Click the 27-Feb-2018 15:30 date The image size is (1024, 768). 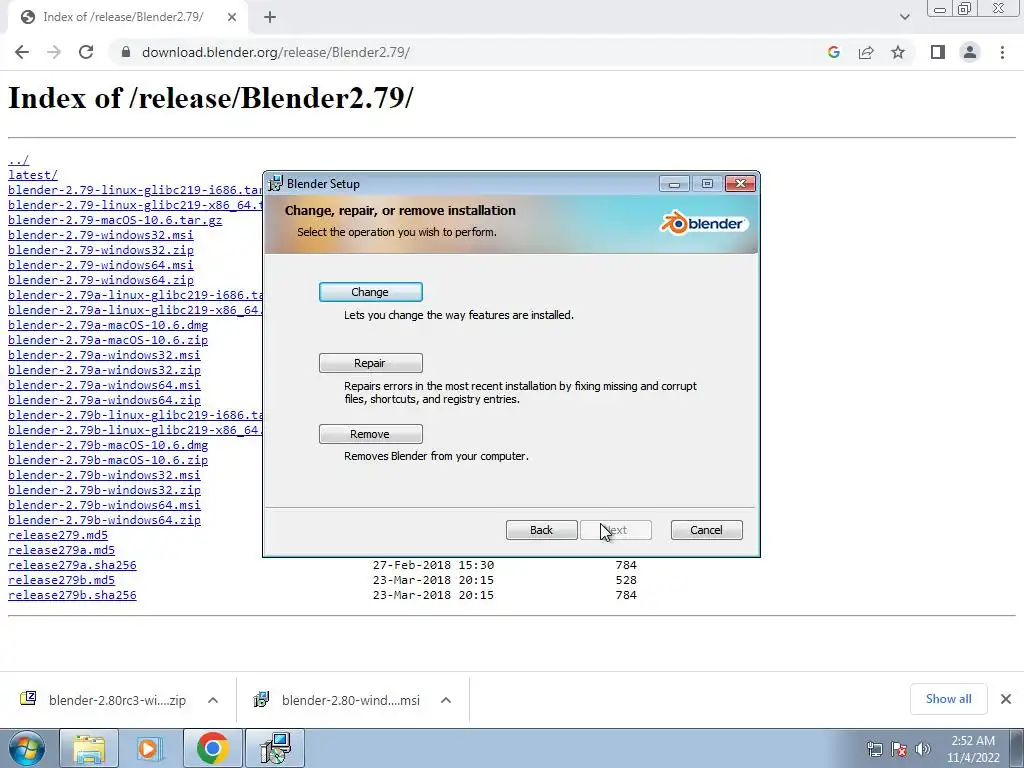click(433, 566)
